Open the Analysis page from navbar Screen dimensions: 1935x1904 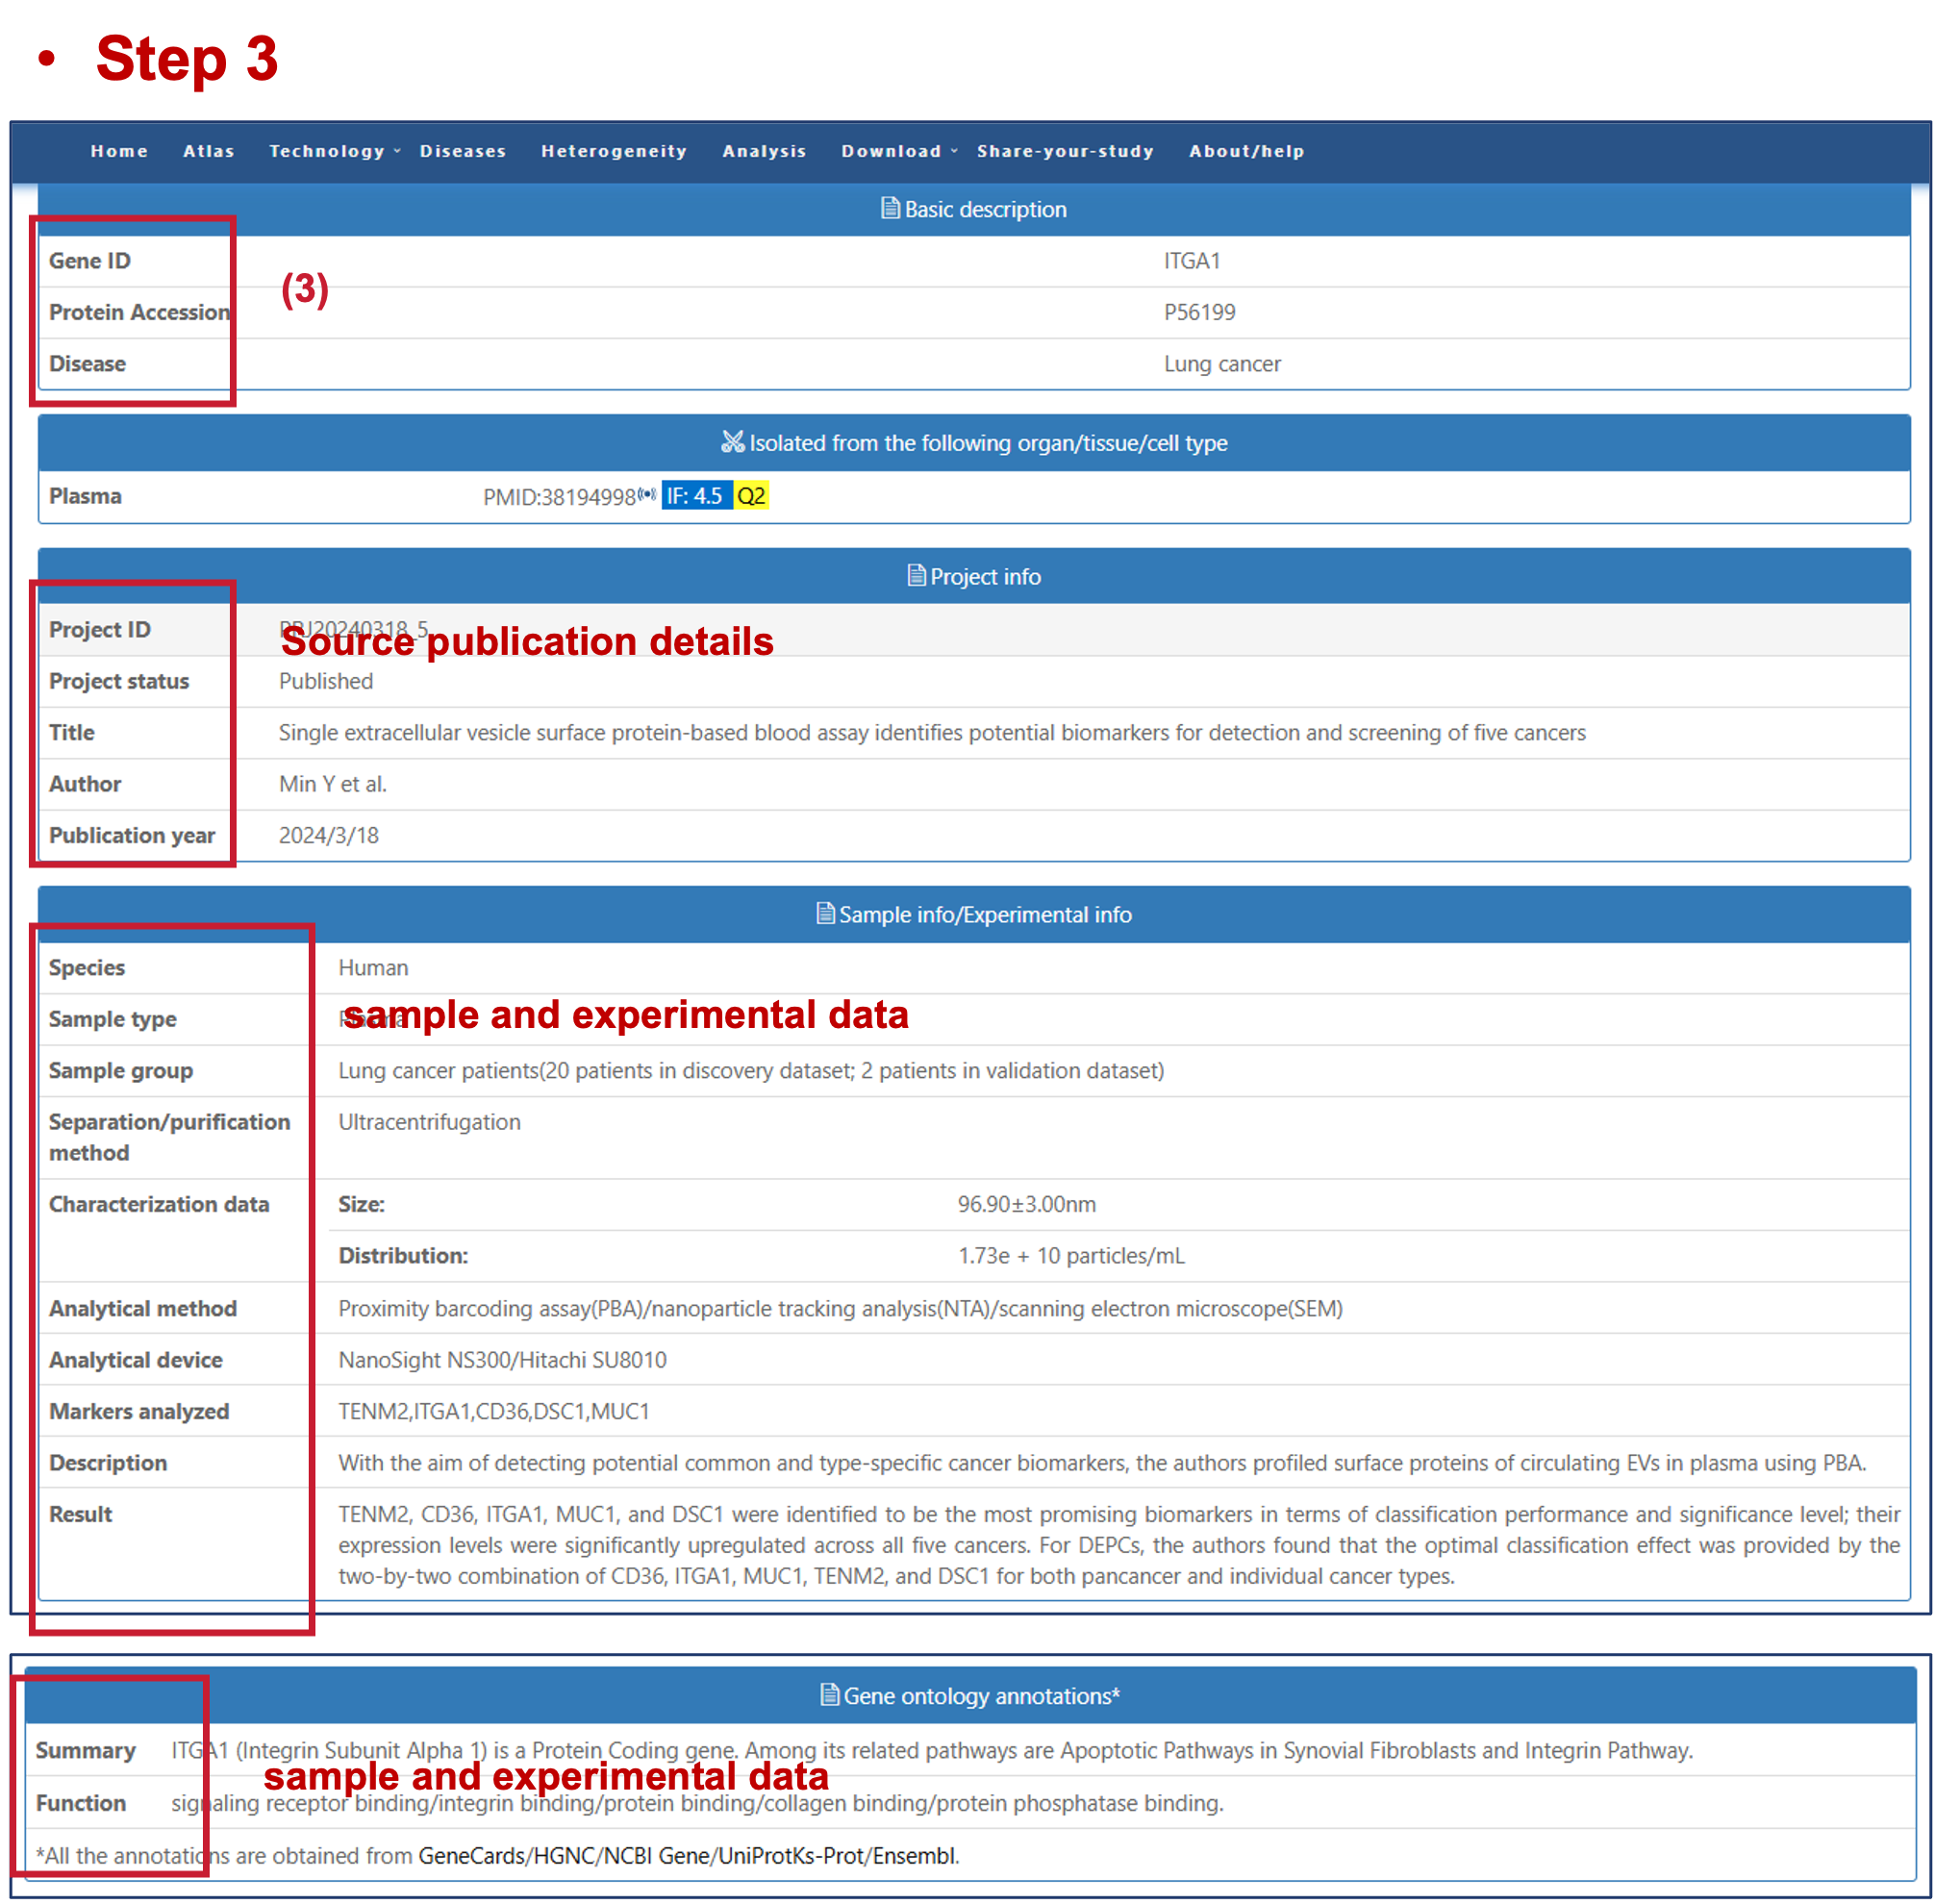pos(764,151)
